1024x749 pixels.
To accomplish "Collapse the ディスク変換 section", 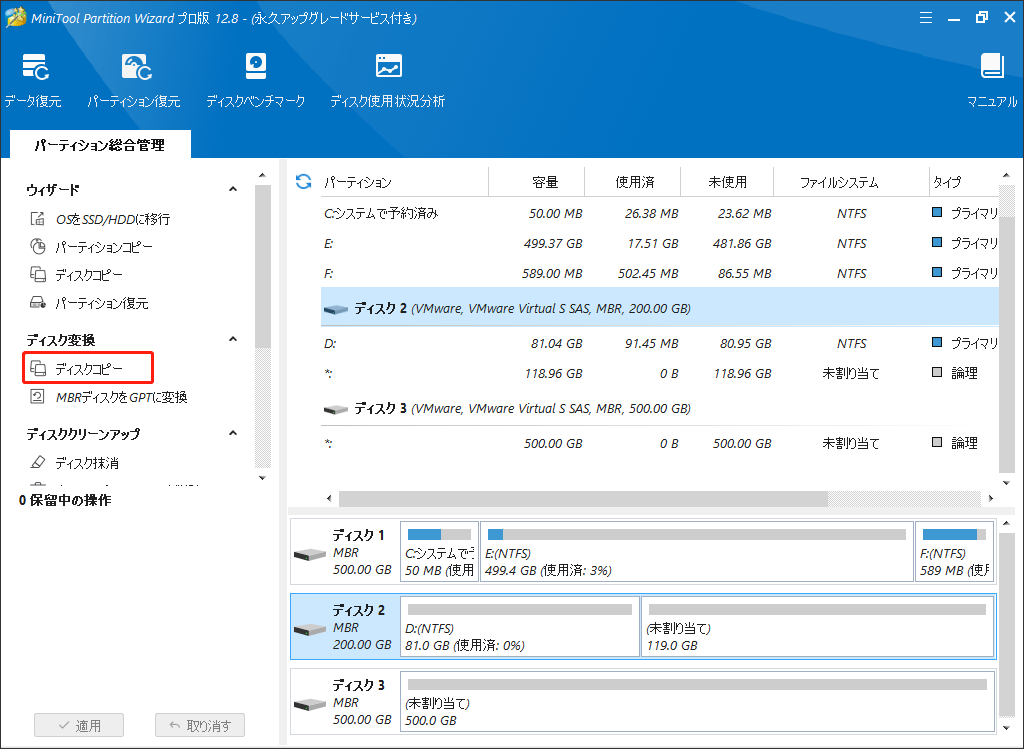I will click(x=233, y=340).
